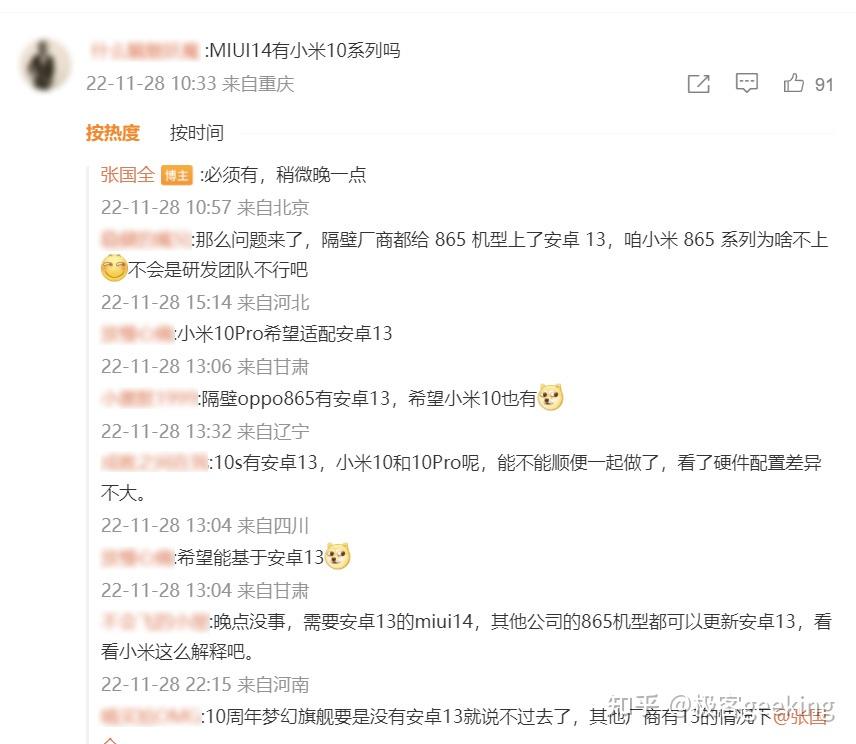This screenshot has height=744, width=856.
Task: Click the like count 91
Action: click(824, 85)
